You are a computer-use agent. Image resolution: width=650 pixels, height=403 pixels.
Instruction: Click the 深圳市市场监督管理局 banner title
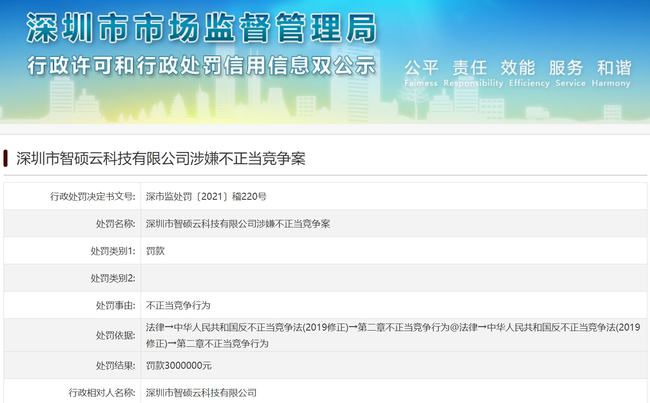[202, 28]
